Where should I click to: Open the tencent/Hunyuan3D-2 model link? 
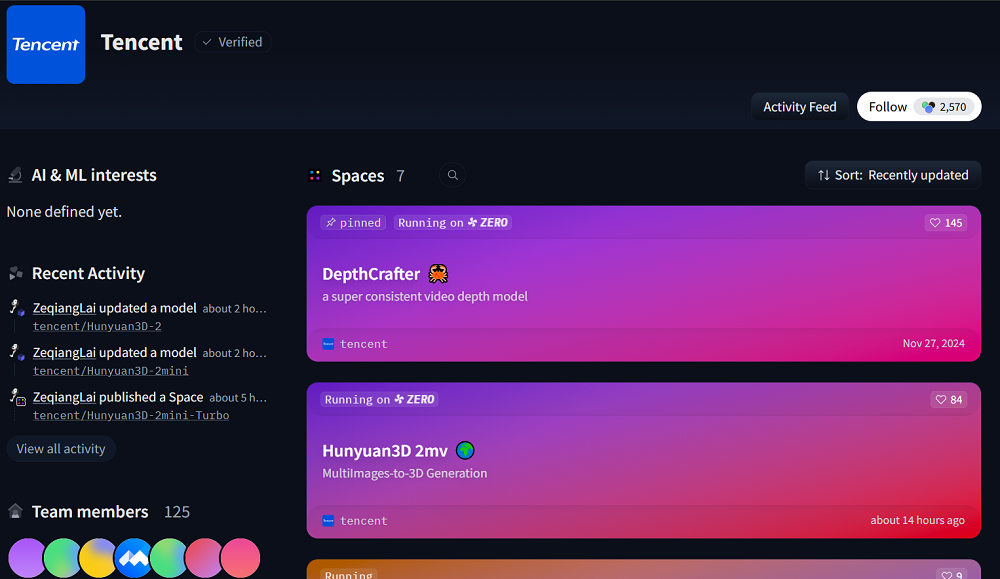[97, 326]
